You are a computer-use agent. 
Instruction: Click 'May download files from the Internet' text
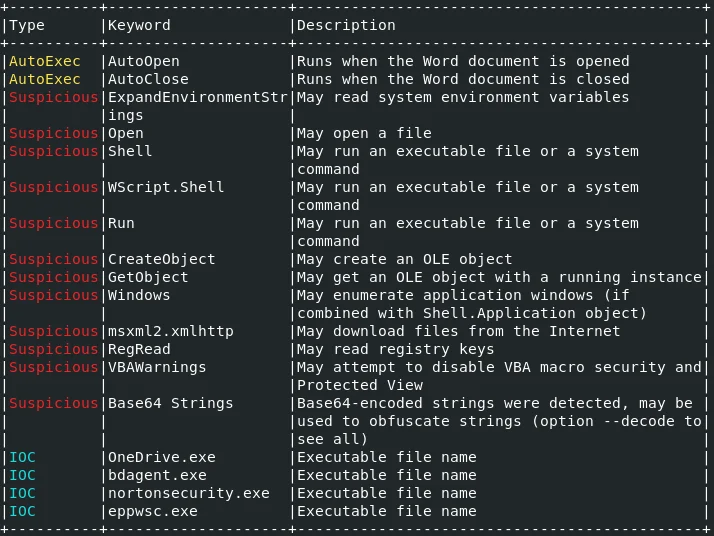tap(459, 332)
